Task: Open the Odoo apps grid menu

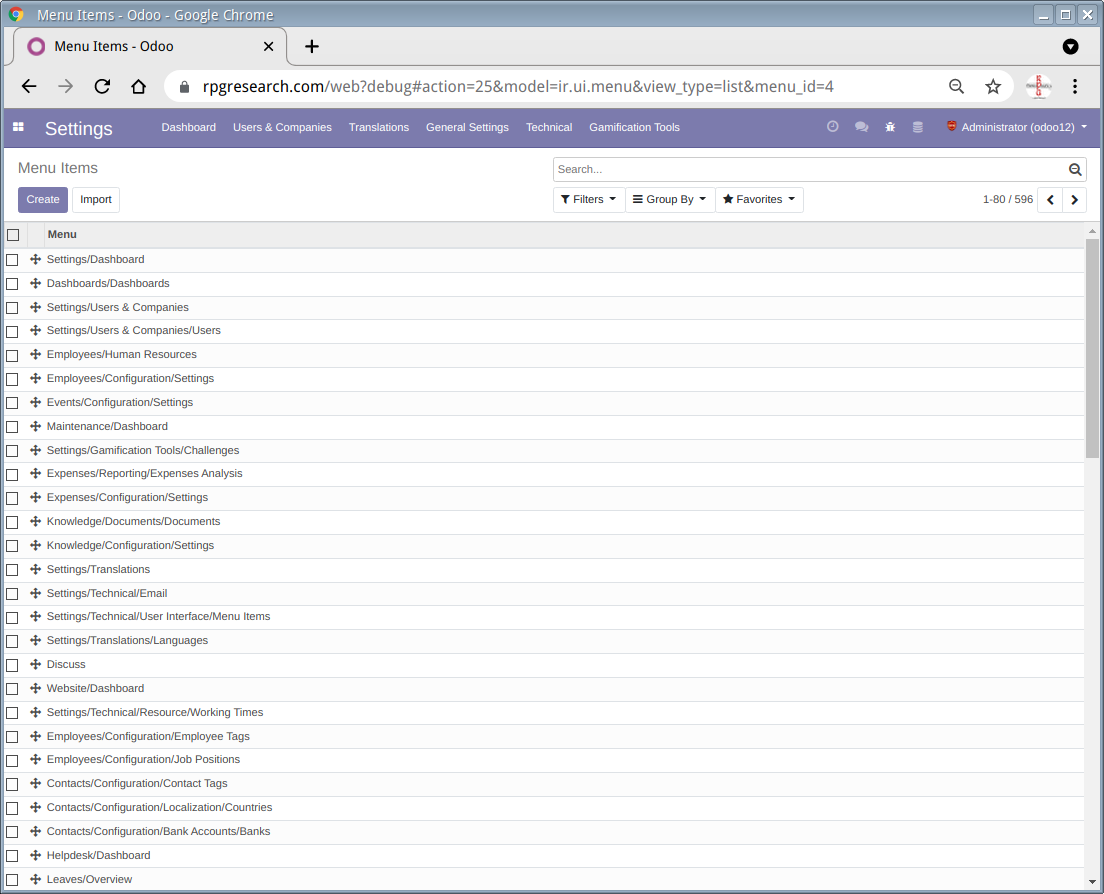Action: pos(18,127)
